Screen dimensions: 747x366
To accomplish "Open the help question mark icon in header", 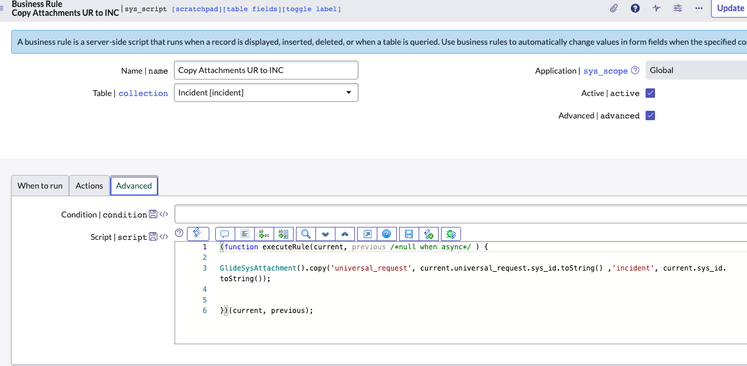I will (x=635, y=8).
